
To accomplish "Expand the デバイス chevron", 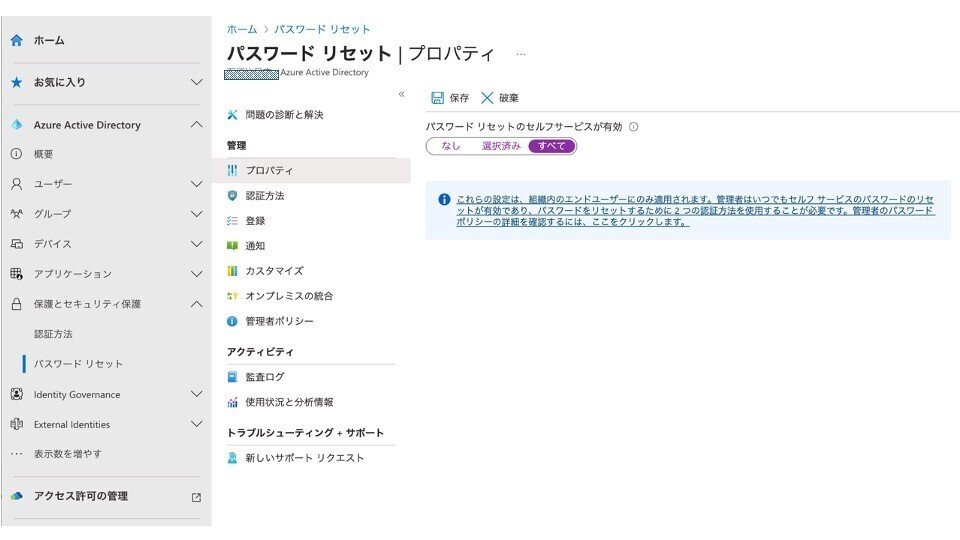I will click(196, 244).
